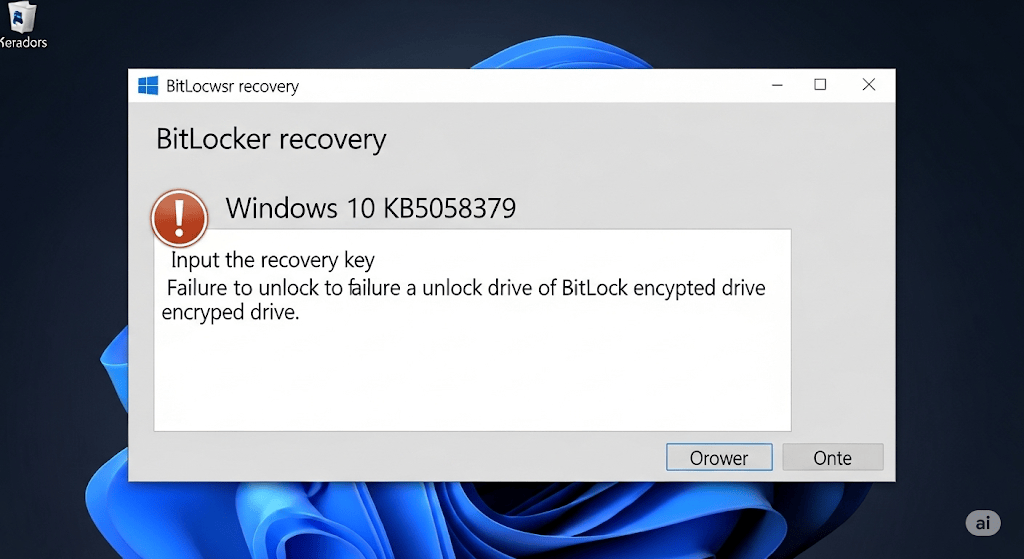Click the 'Keradors' label under desktop icon

click(x=24, y=42)
